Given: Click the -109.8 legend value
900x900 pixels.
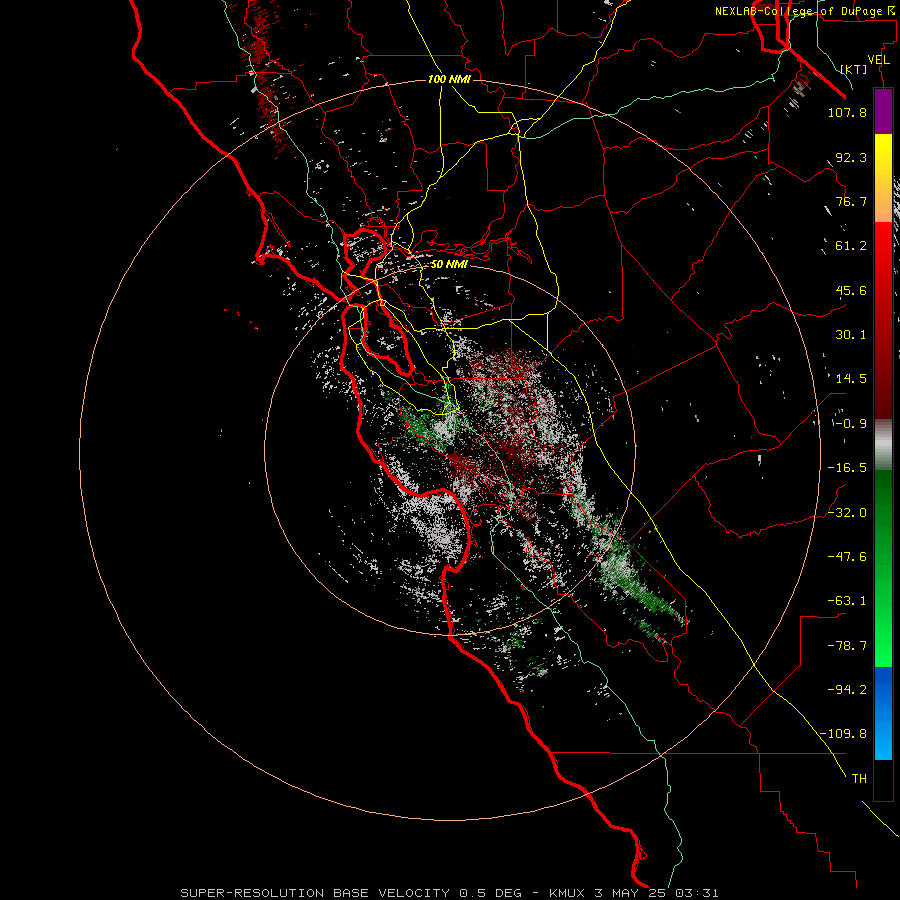Looking at the screenshot, I should [x=844, y=734].
